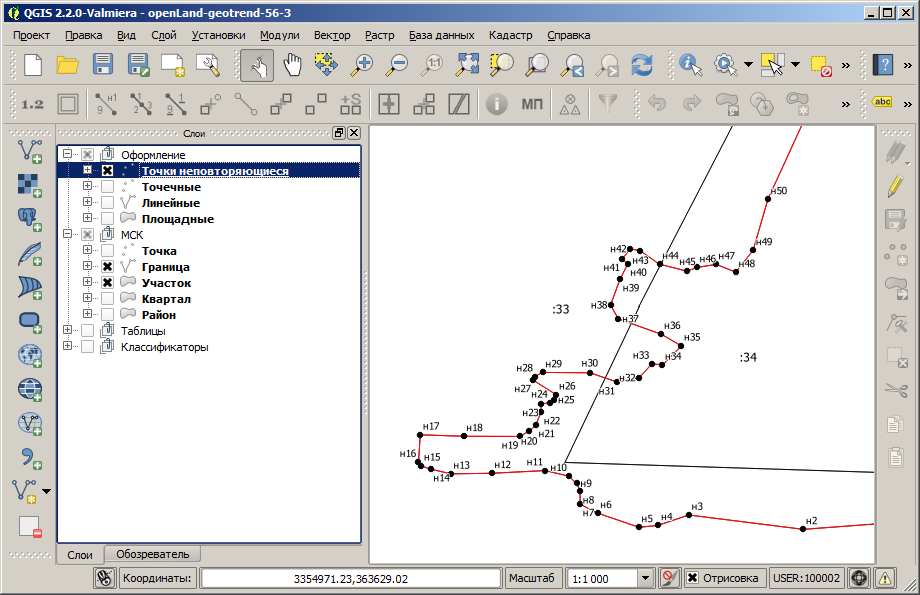Zoom to full extent icon
The height and width of the screenshot is (595, 920).
click(468, 65)
